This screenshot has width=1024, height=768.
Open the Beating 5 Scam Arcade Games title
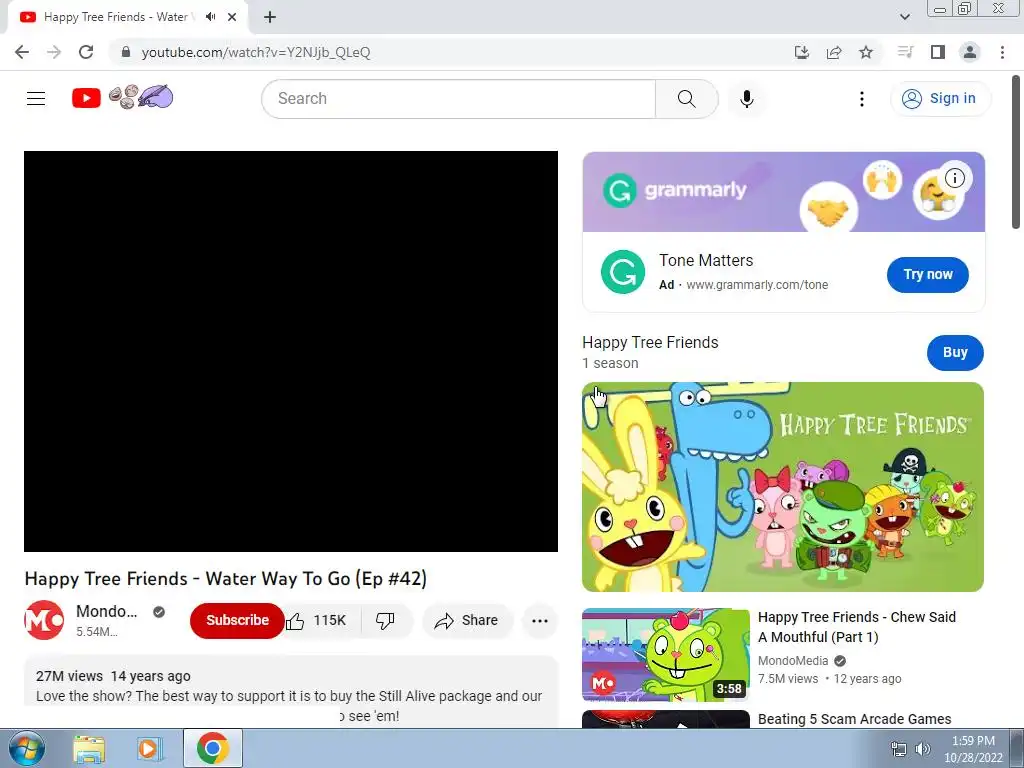(x=854, y=719)
